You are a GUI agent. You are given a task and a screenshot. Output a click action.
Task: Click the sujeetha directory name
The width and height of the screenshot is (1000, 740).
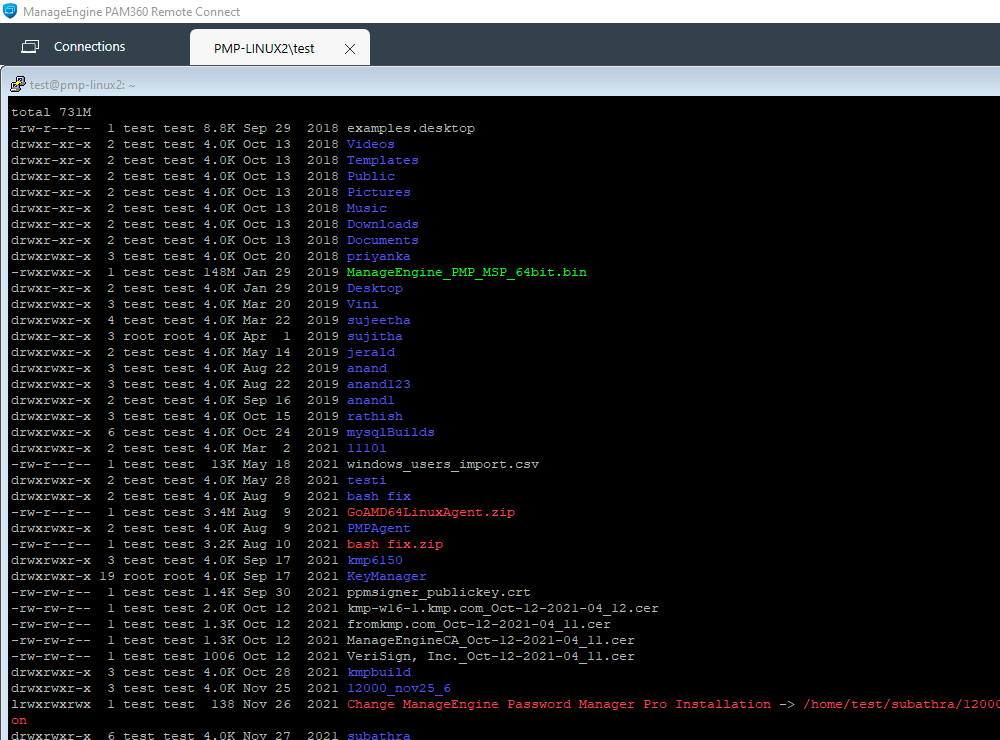[x=379, y=320]
